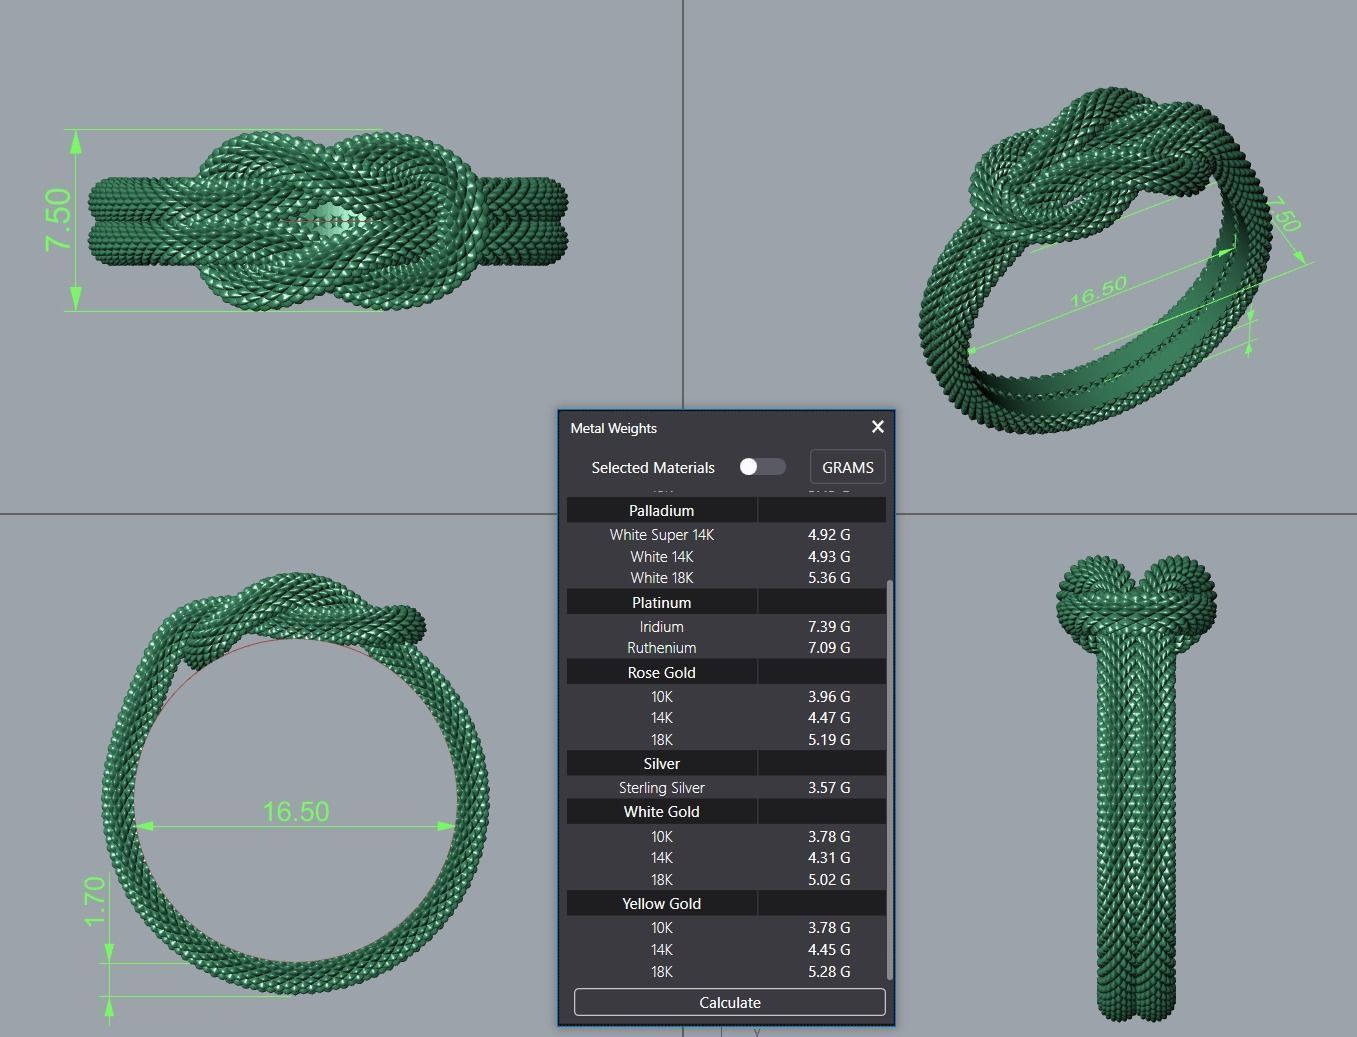1357x1037 pixels.
Task: Click the Metal Weights dialog title
Action: [613, 428]
